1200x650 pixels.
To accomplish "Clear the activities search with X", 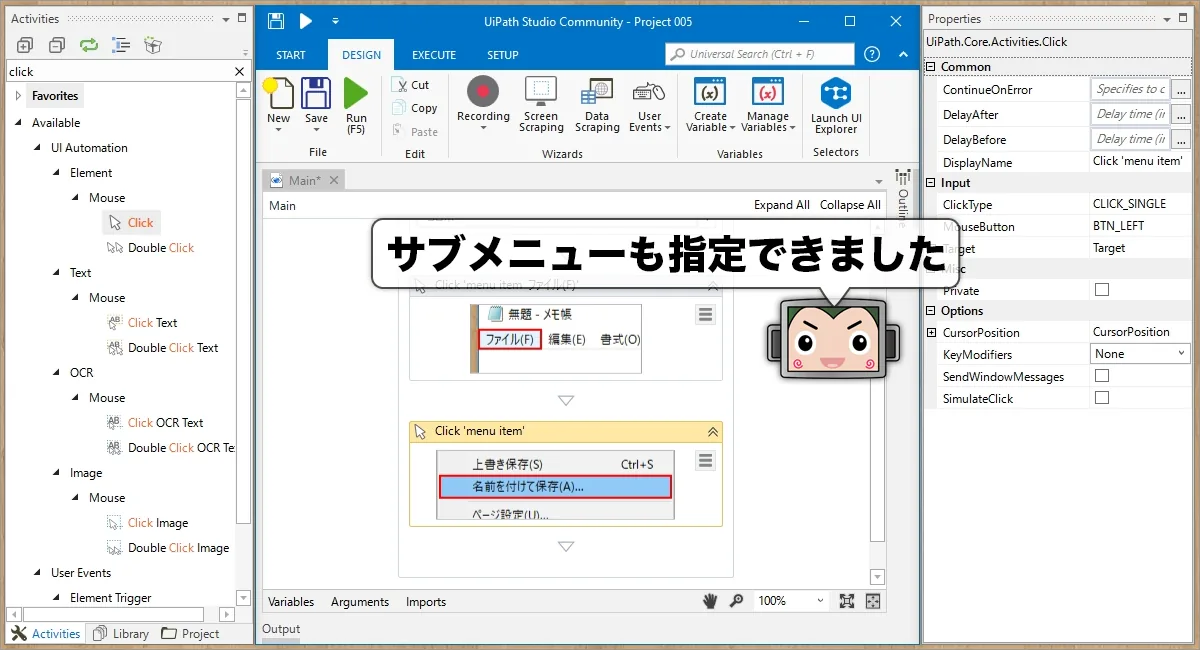I will click(239, 71).
